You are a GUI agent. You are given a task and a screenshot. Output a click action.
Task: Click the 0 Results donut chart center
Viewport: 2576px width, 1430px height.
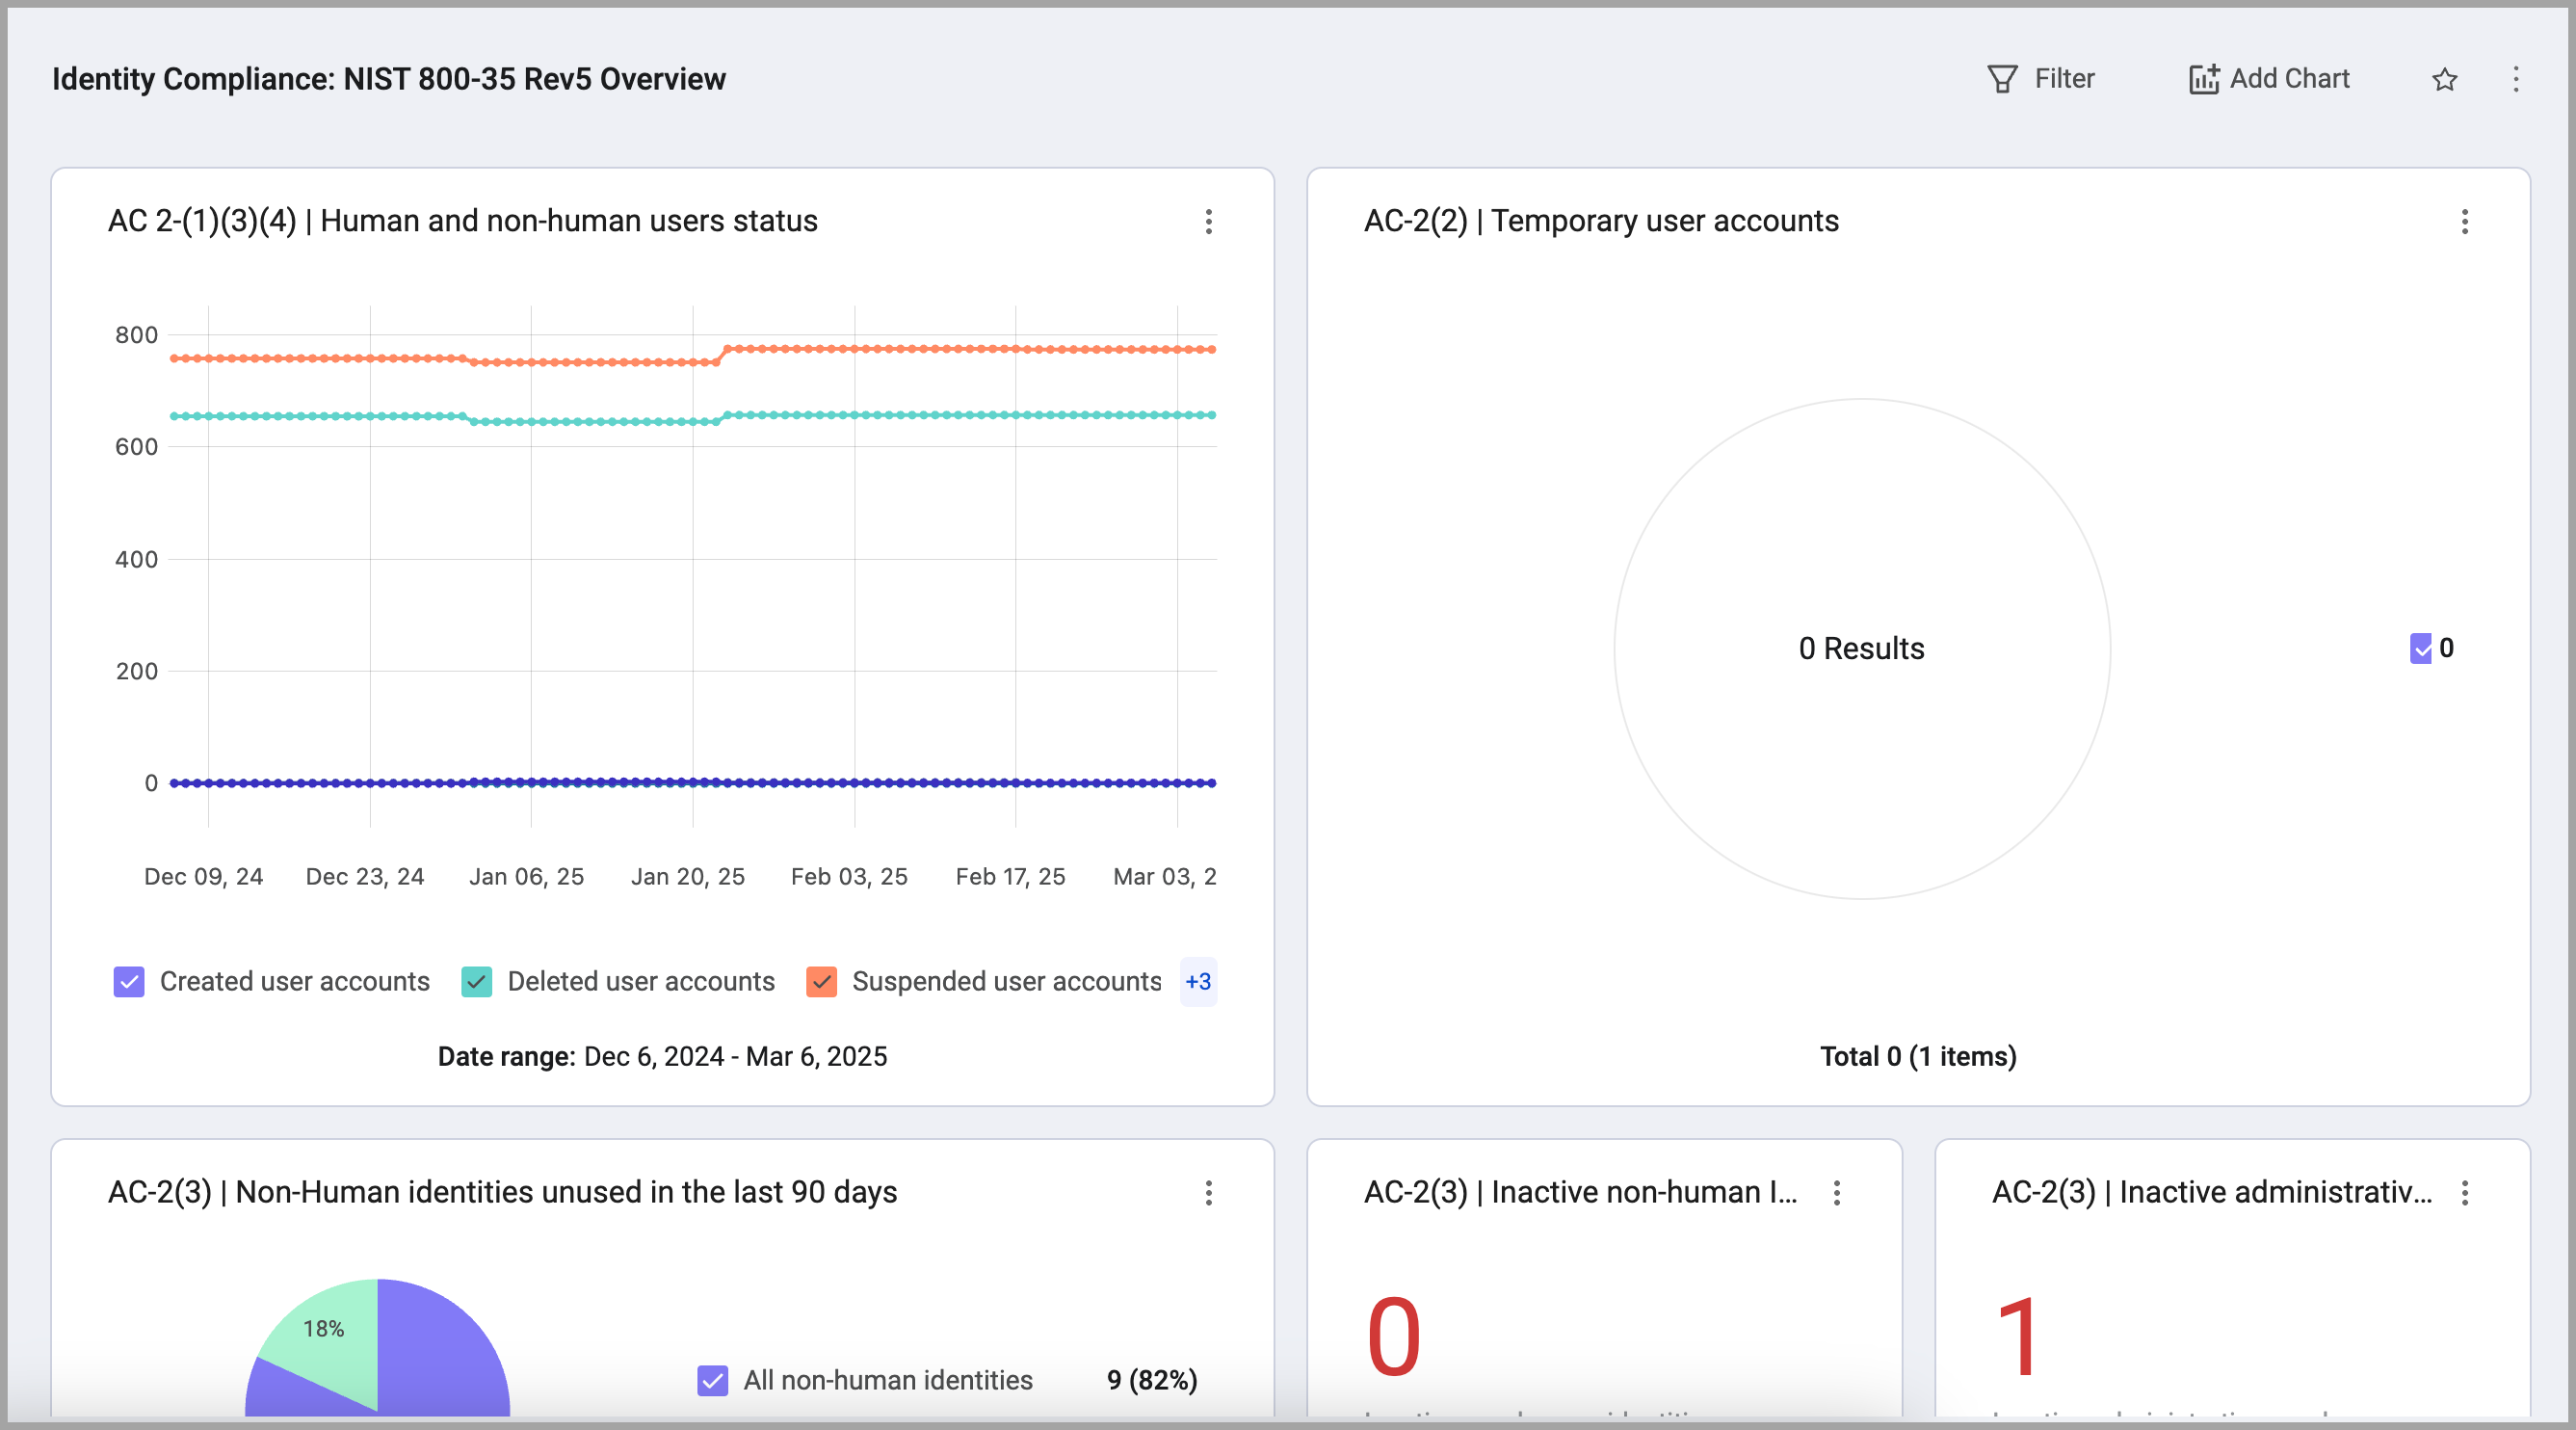[1861, 648]
